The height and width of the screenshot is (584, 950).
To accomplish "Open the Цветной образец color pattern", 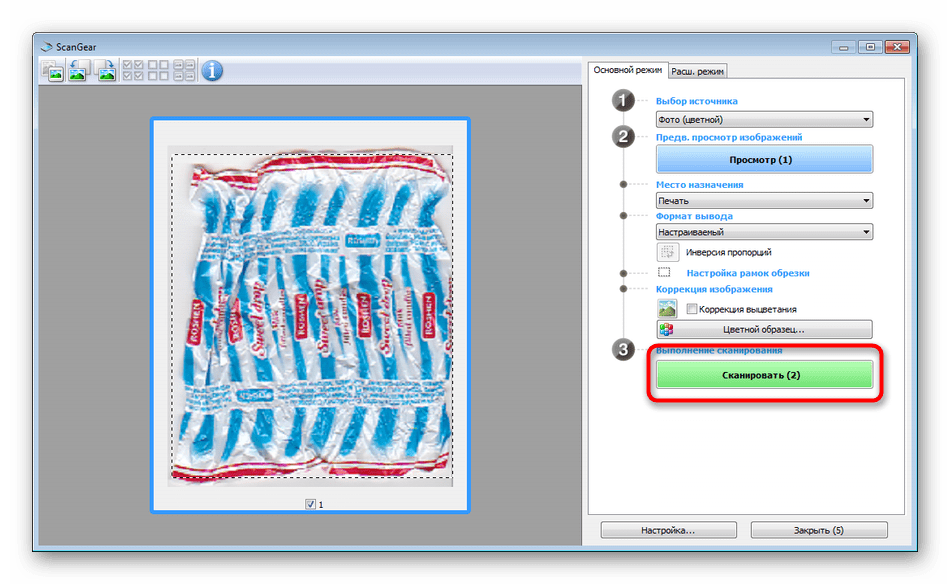I will click(x=764, y=329).
